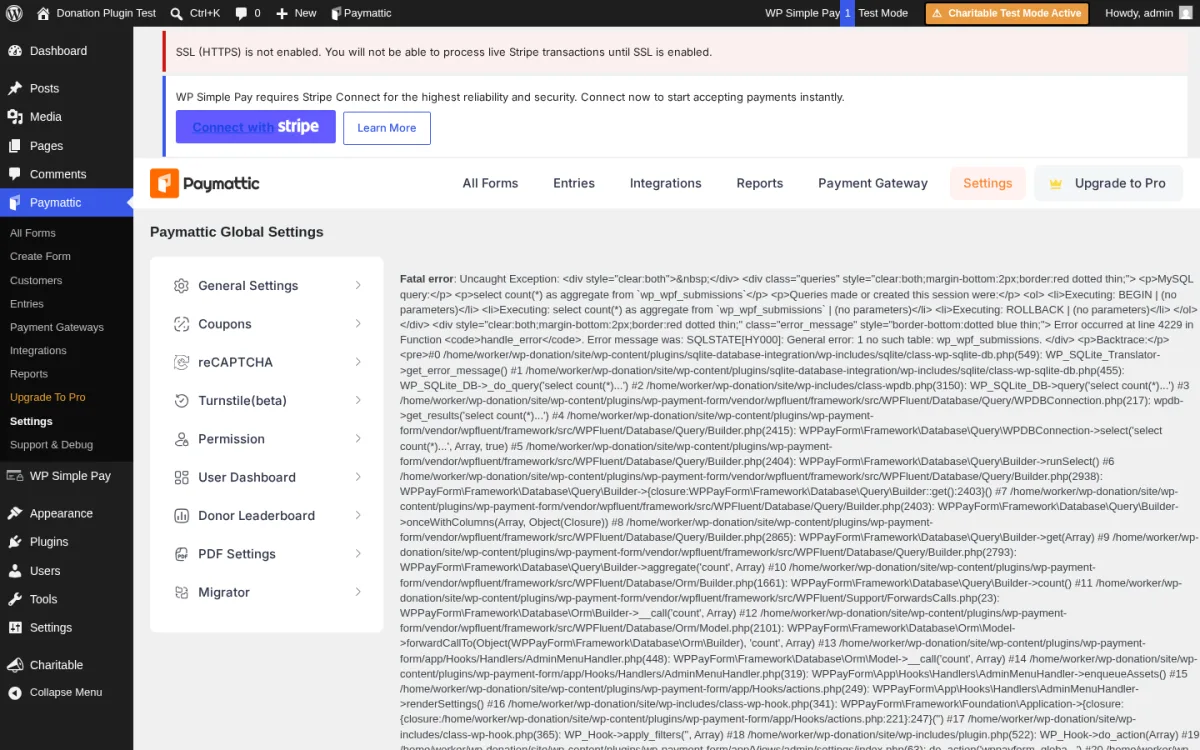Open Create Form submenu link

click(40, 257)
